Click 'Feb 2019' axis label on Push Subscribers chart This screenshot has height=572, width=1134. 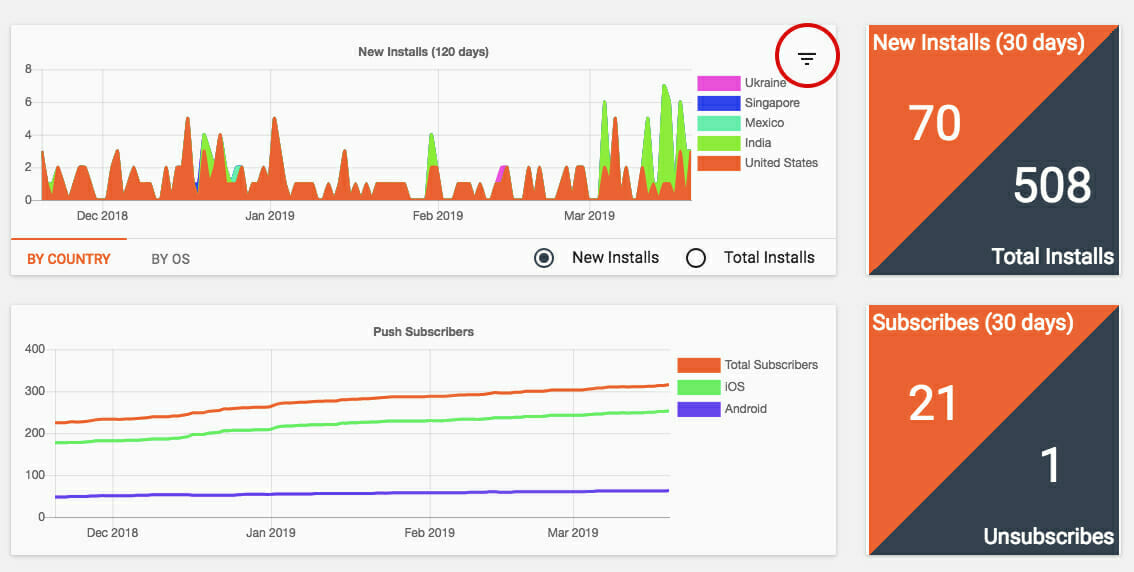coord(430,533)
